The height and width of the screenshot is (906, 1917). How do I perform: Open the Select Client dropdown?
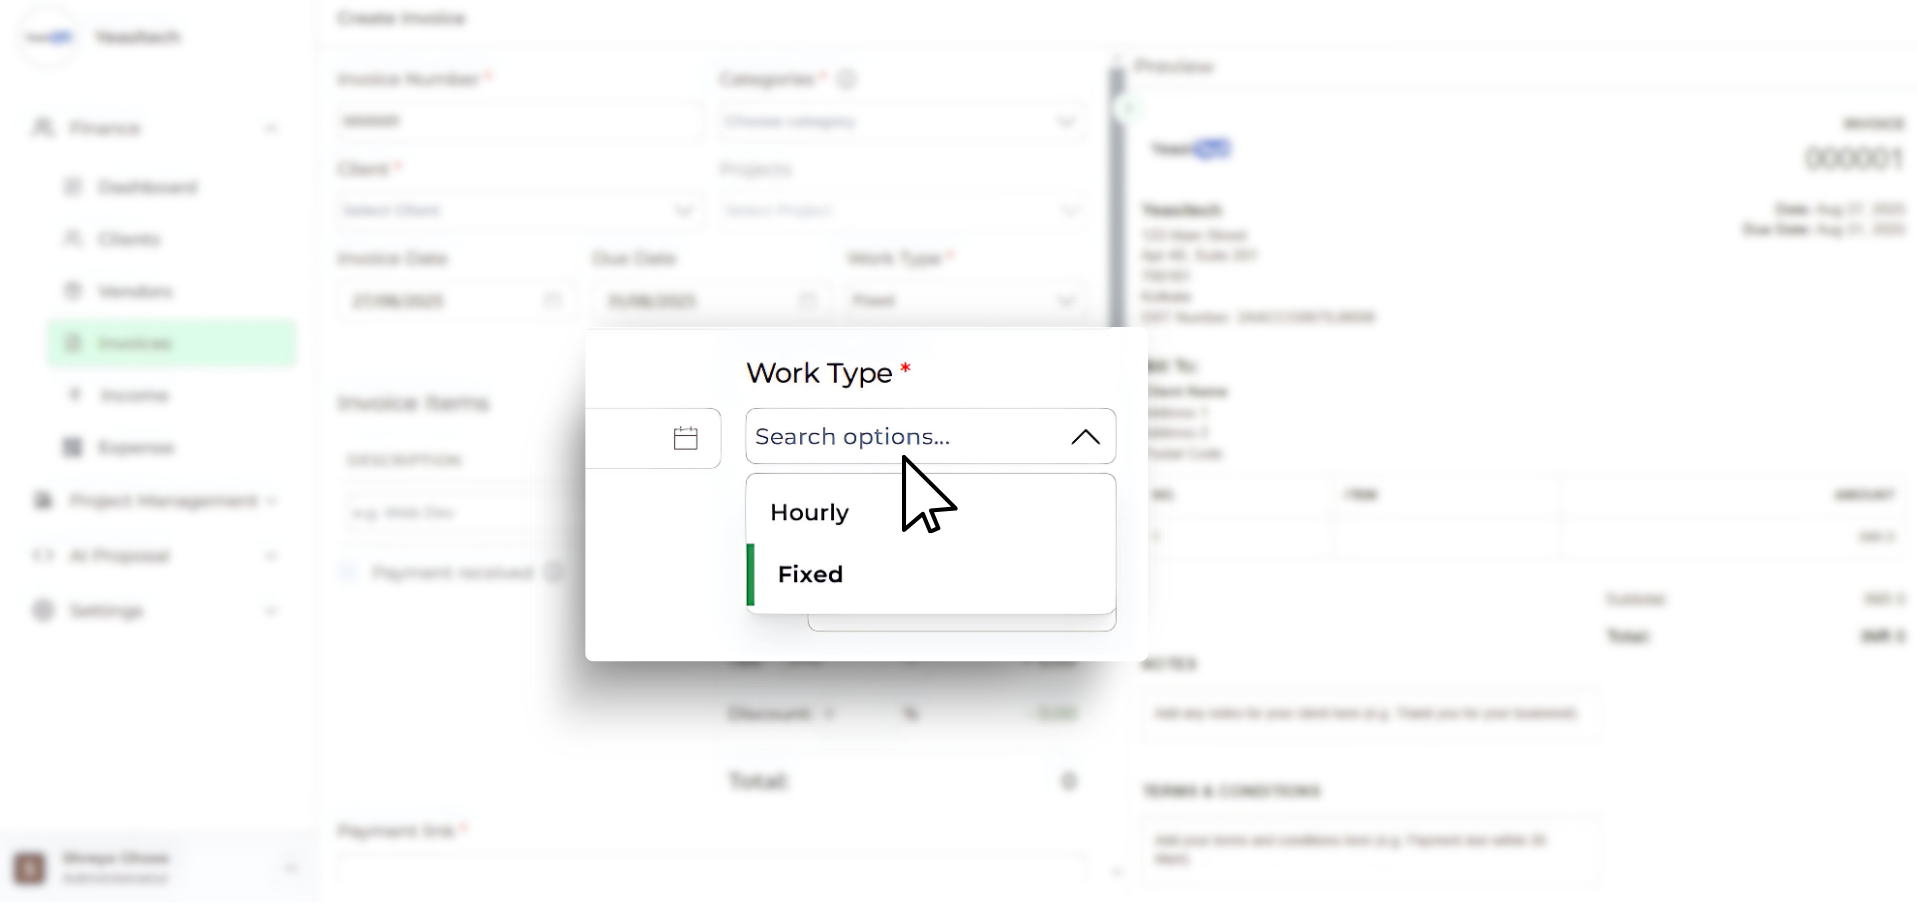[518, 211]
